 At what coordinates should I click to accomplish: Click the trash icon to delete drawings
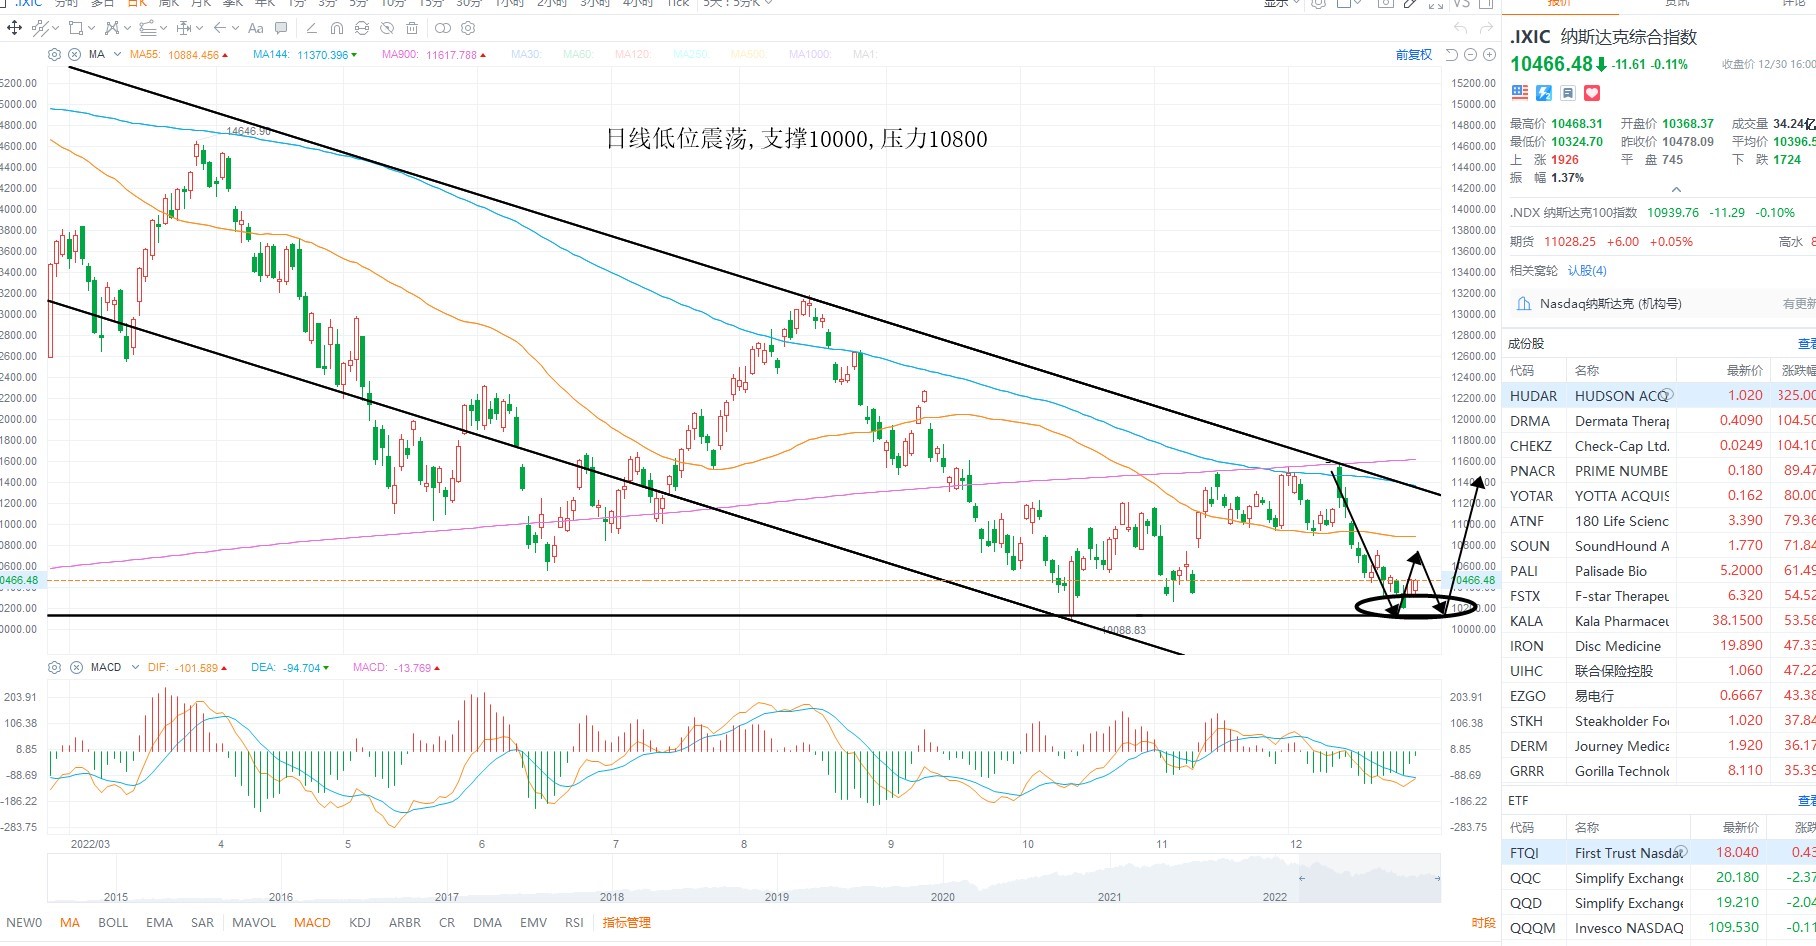(x=412, y=28)
